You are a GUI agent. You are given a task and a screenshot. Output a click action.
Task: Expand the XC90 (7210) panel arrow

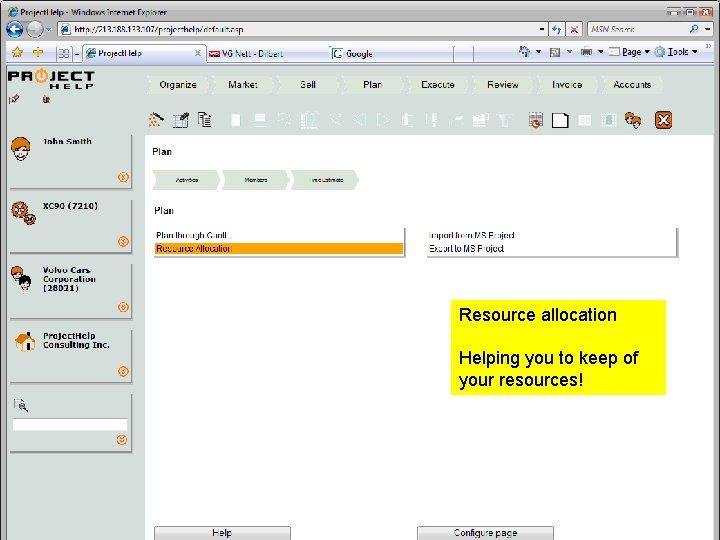tap(123, 242)
